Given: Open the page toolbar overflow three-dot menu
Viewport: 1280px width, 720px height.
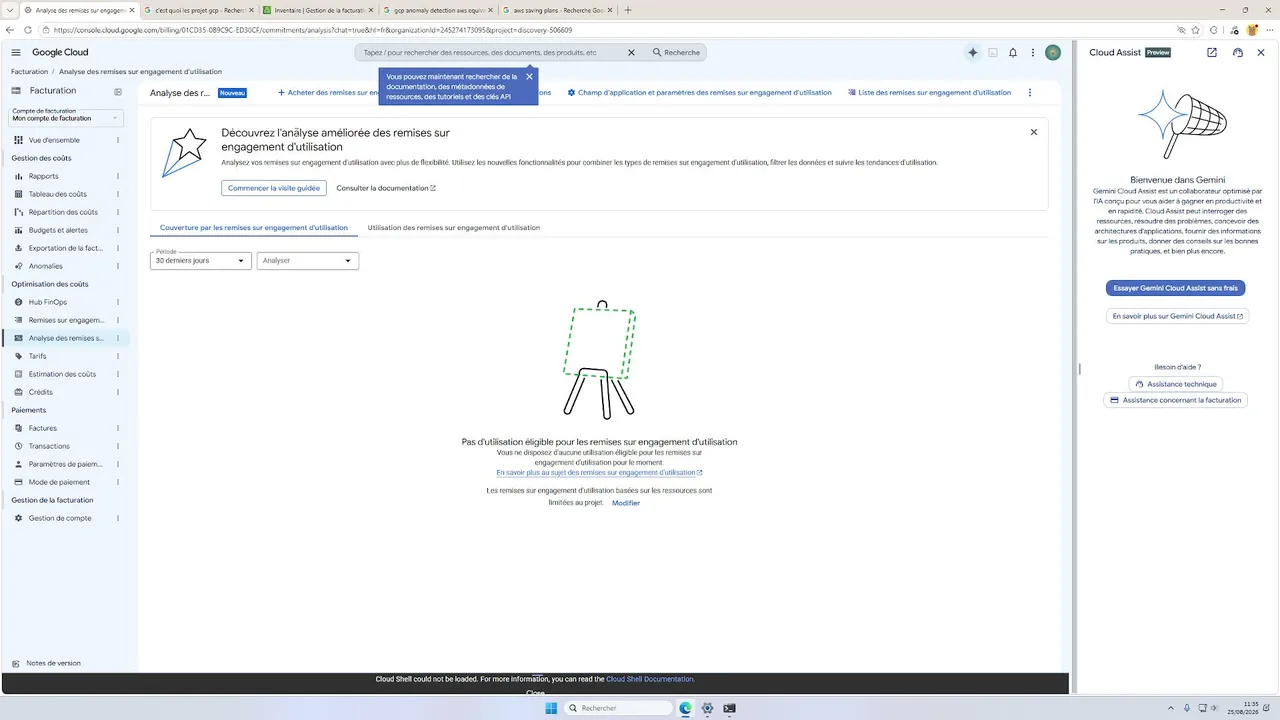Looking at the screenshot, I should [x=1030, y=92].
